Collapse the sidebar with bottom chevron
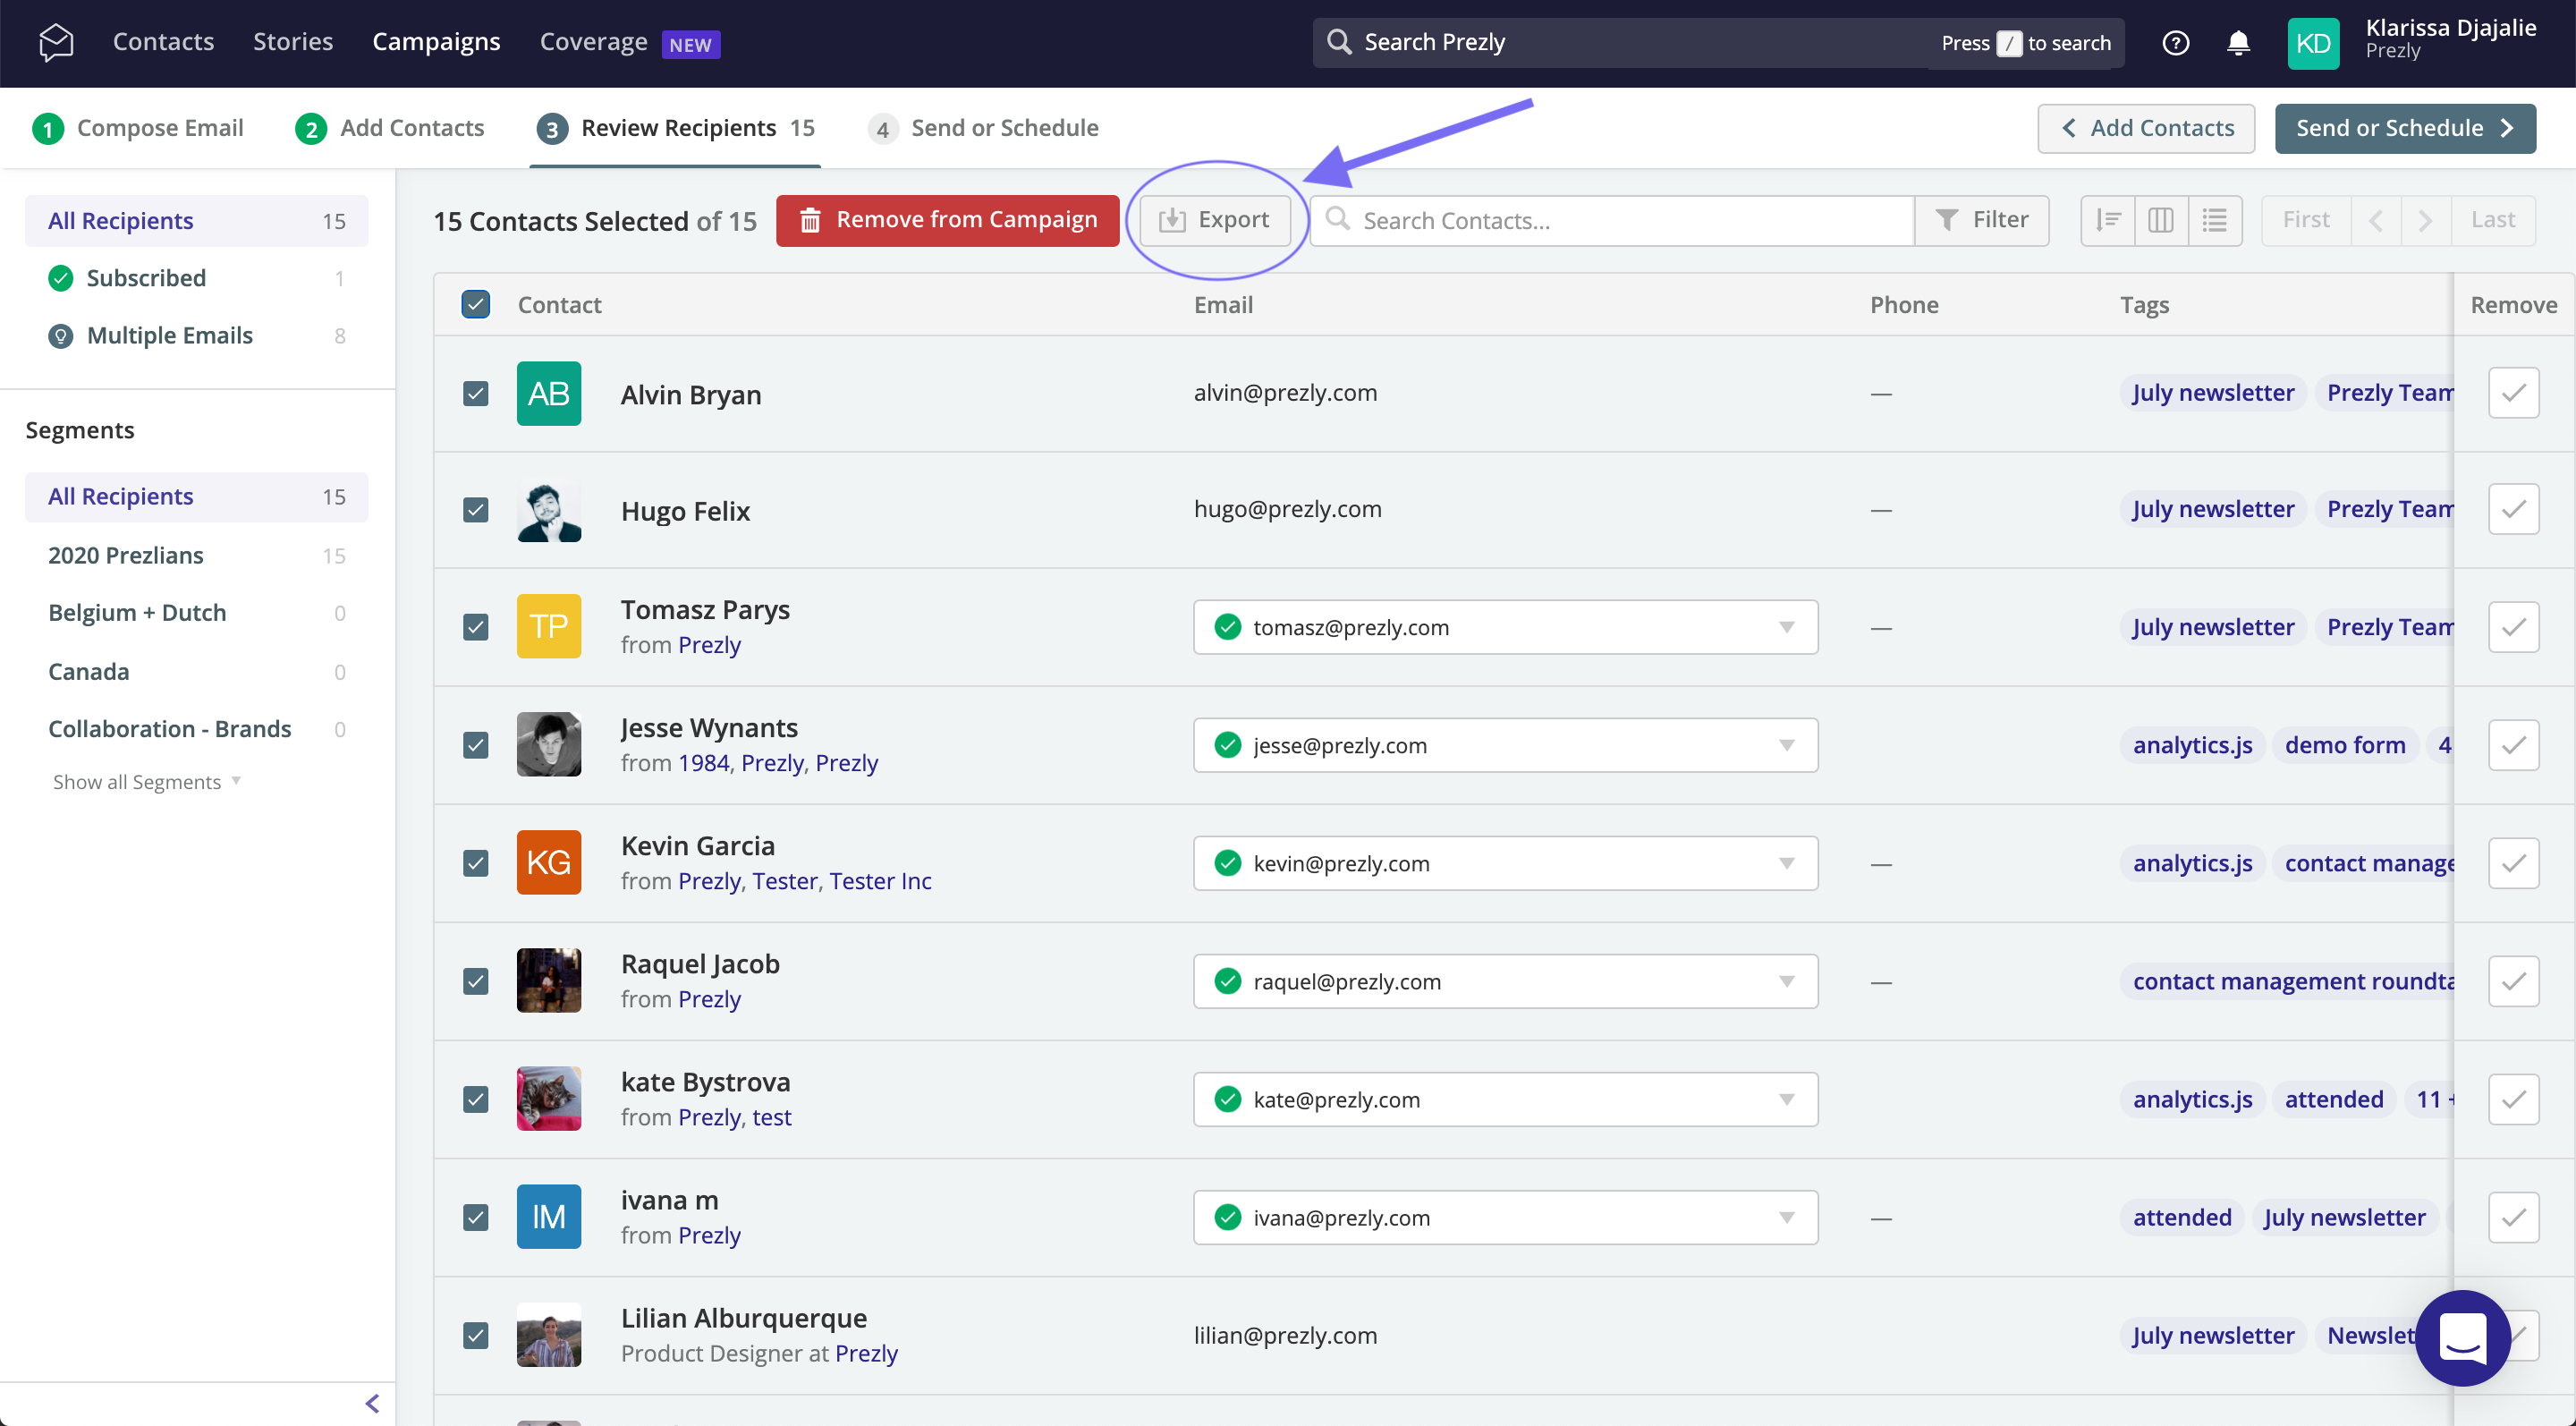2576x1426 pixels. pos(372,1403)
